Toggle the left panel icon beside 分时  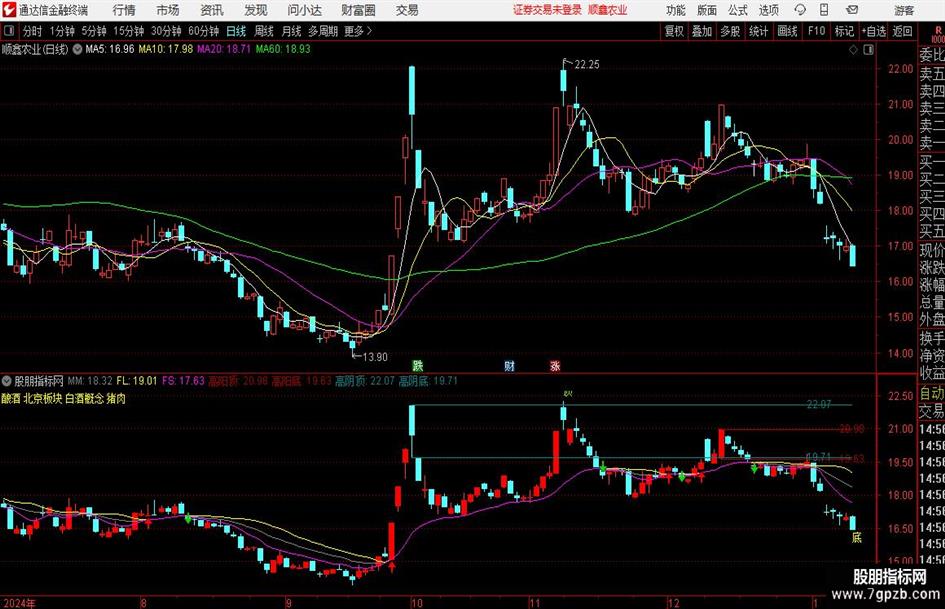pyautogui.click(x=9, y=31)
